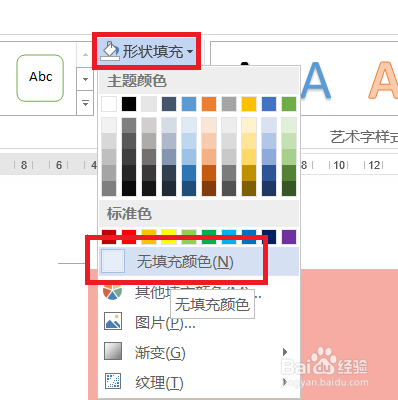
Task: Open the 形状填充 shape fill dropdown
Action: pyautogui.click(x=146, y=51)
